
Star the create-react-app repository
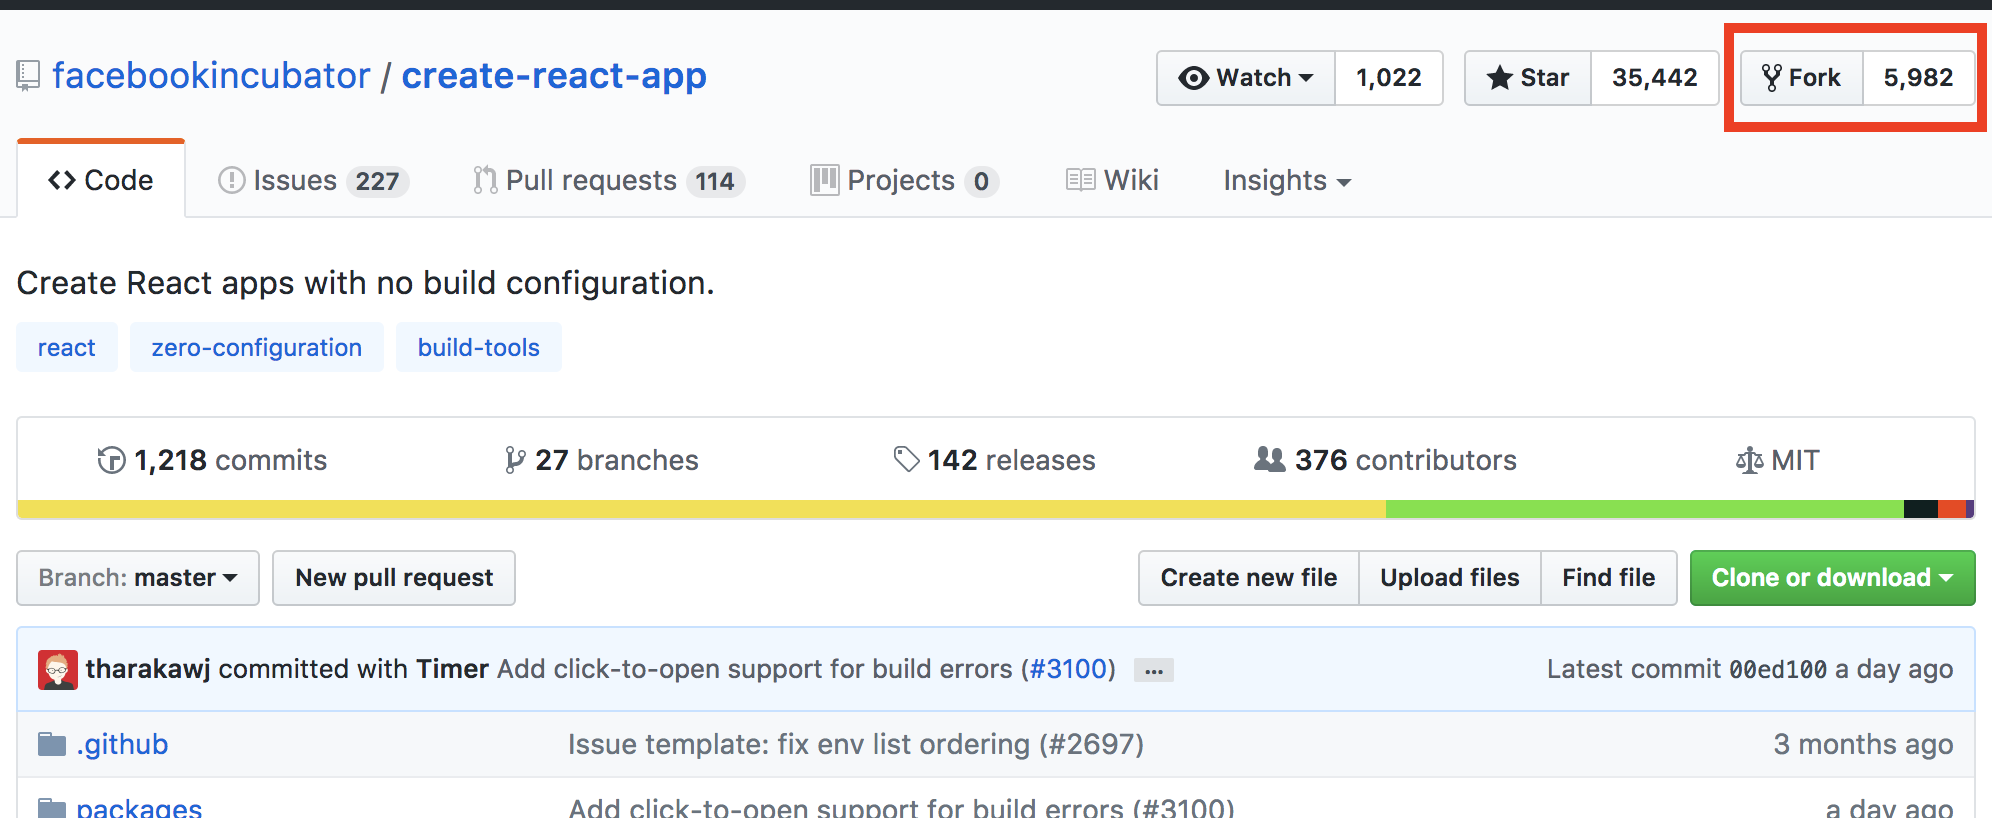pyautogui.click(x=1528, y=78)
